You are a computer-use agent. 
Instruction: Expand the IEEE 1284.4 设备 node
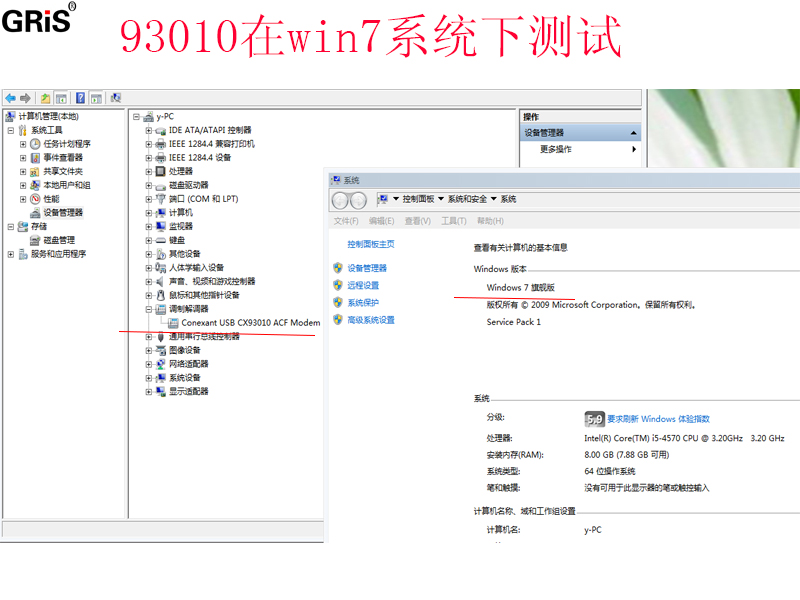[148, 158]
